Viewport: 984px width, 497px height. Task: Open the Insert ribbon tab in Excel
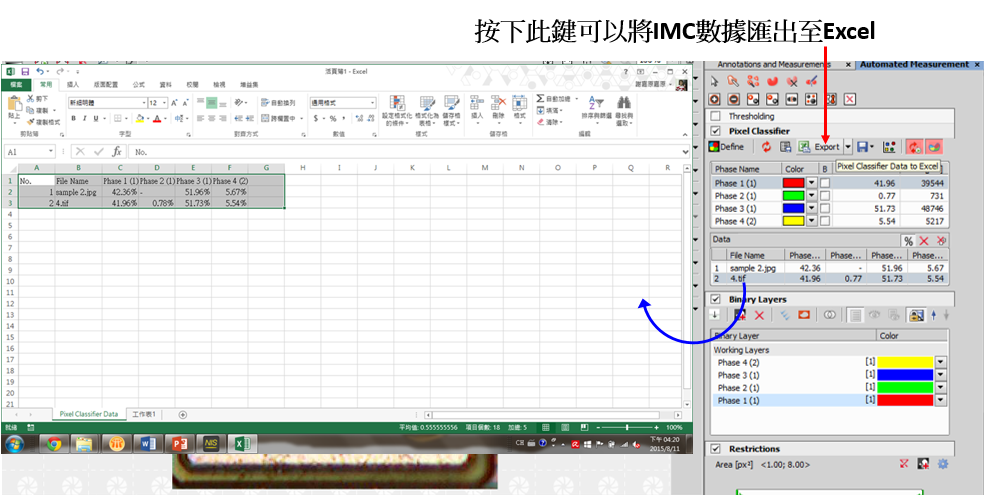pos(73,84)
